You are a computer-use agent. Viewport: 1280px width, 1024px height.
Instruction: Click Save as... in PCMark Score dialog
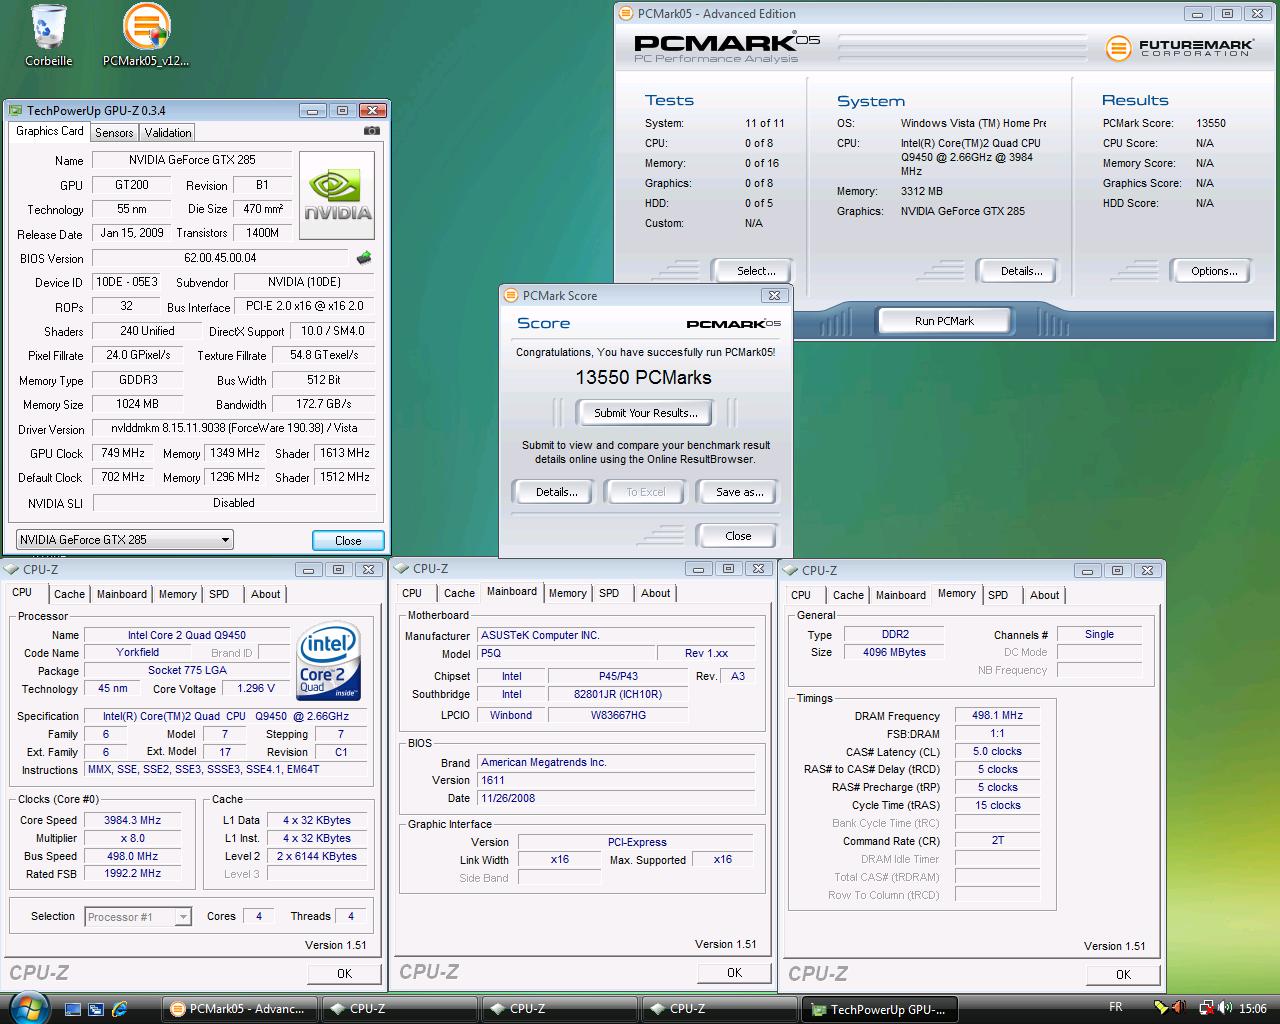point(740,492)
